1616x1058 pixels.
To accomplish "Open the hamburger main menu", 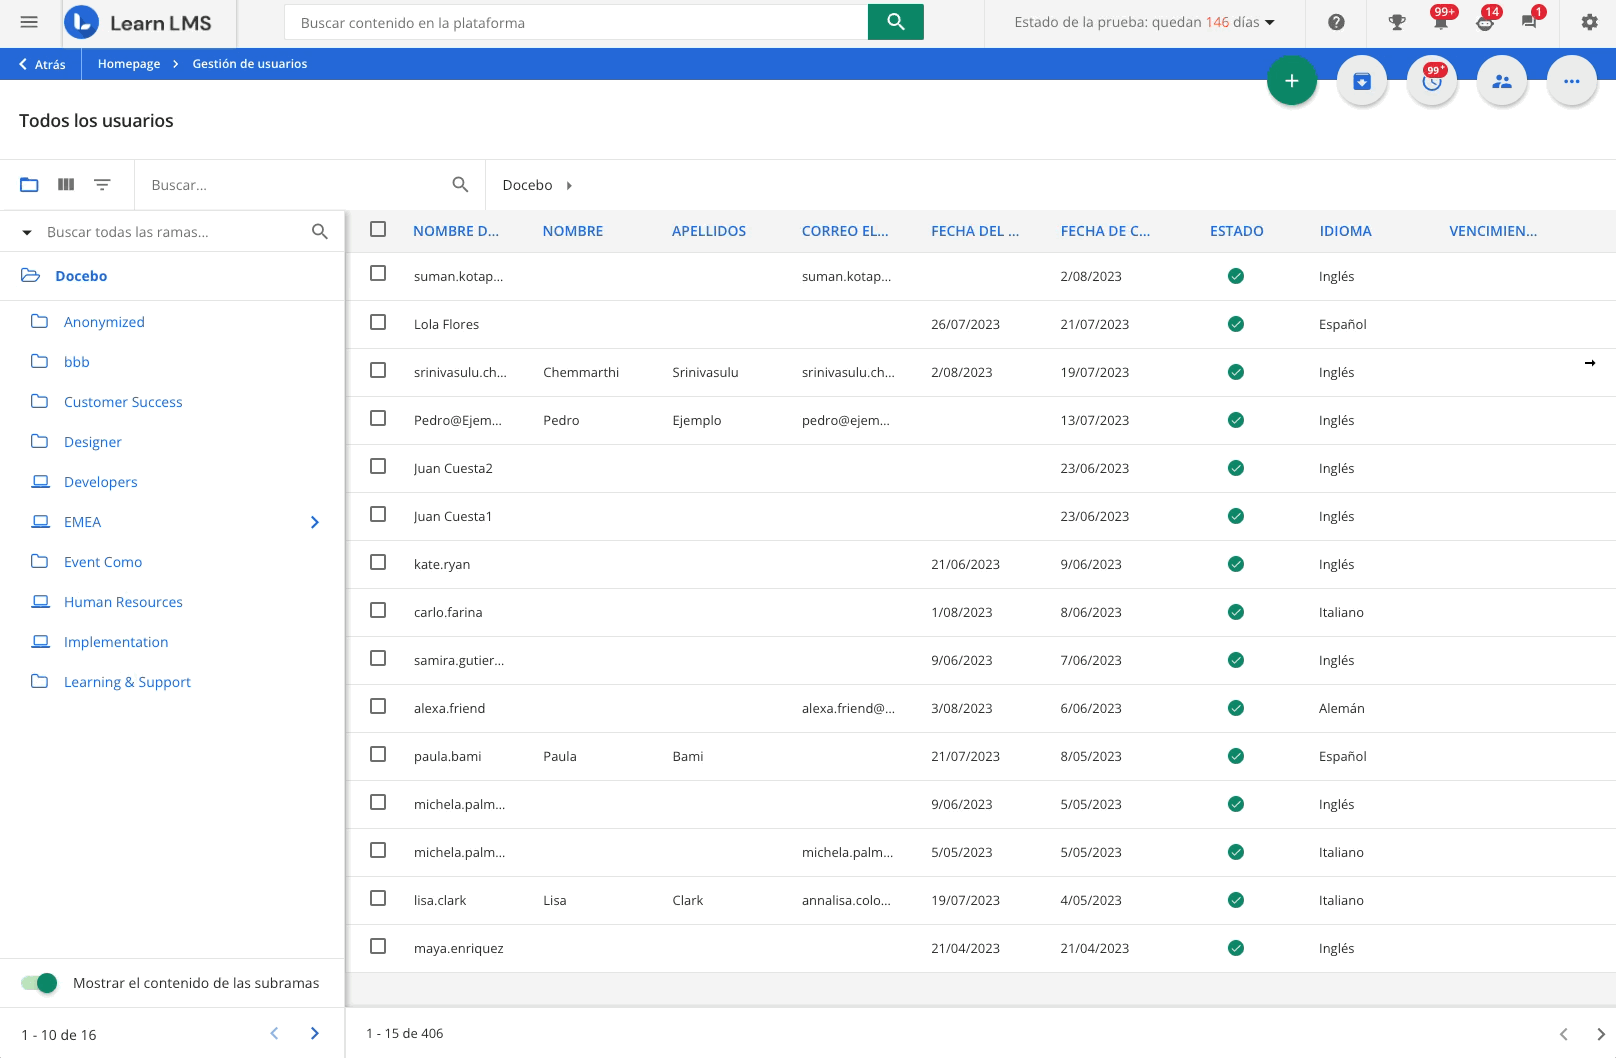I will pos(29,22).
